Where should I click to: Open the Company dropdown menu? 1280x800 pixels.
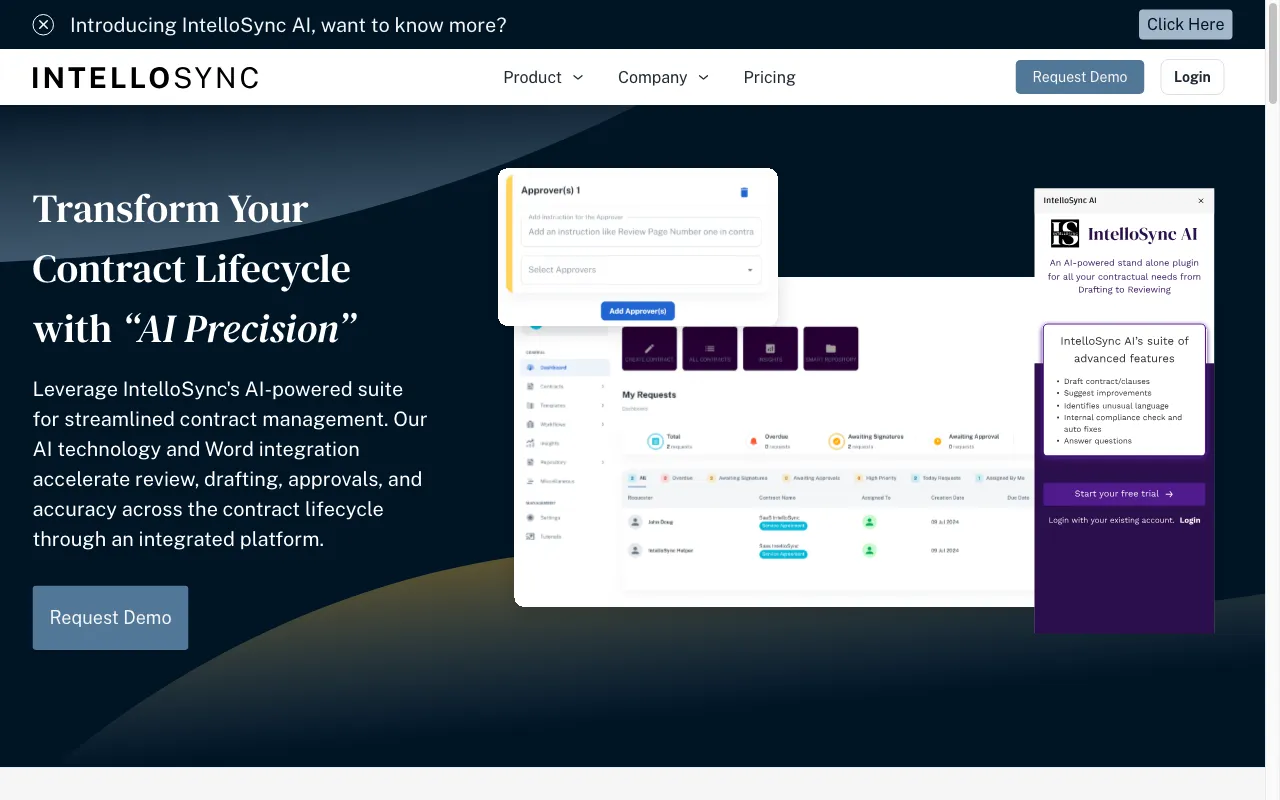(x=663, y=77)
